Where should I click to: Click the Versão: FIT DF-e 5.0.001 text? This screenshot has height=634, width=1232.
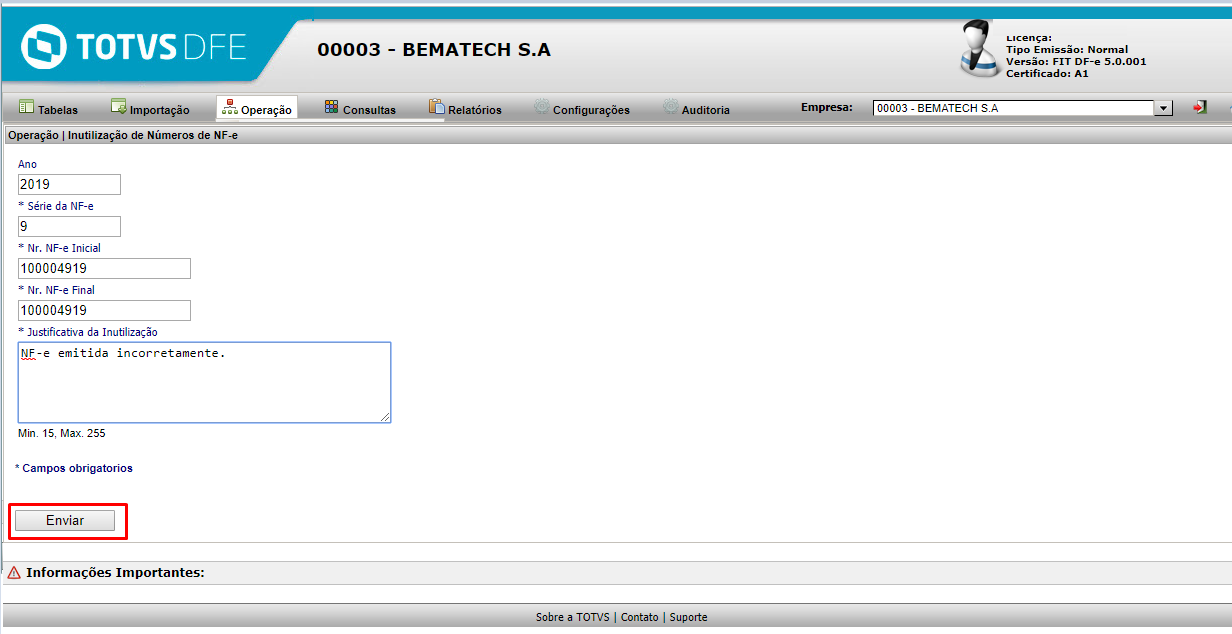(1076, 61)
